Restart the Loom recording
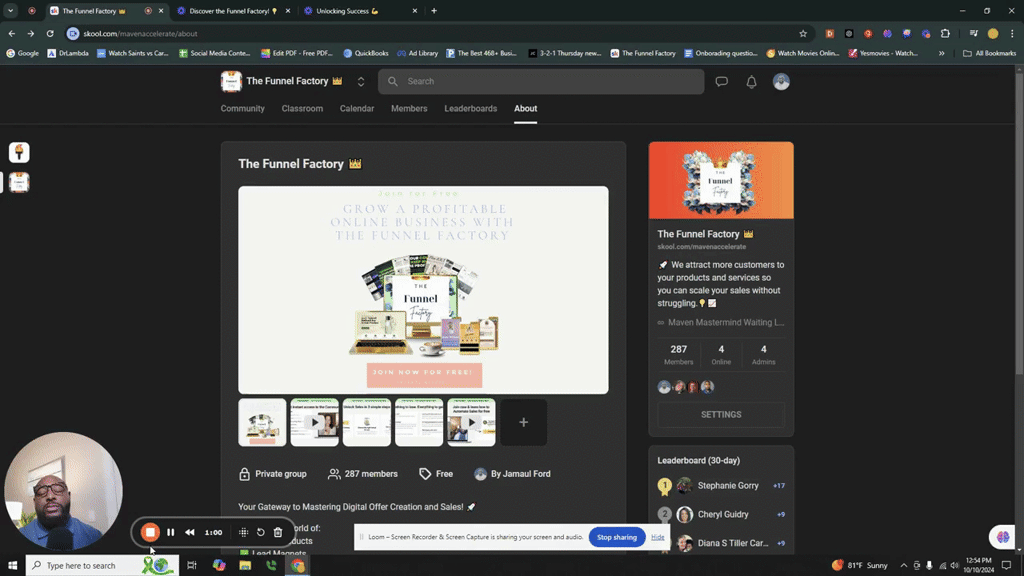 (261, 532)
